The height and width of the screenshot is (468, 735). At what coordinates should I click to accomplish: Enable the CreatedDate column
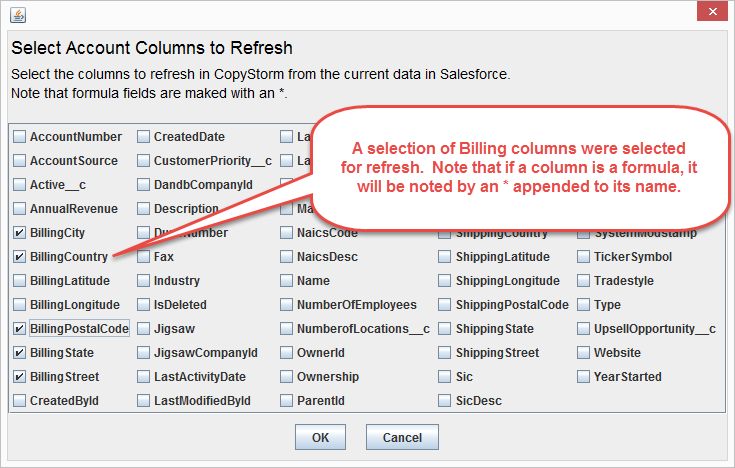coord(143,137)
